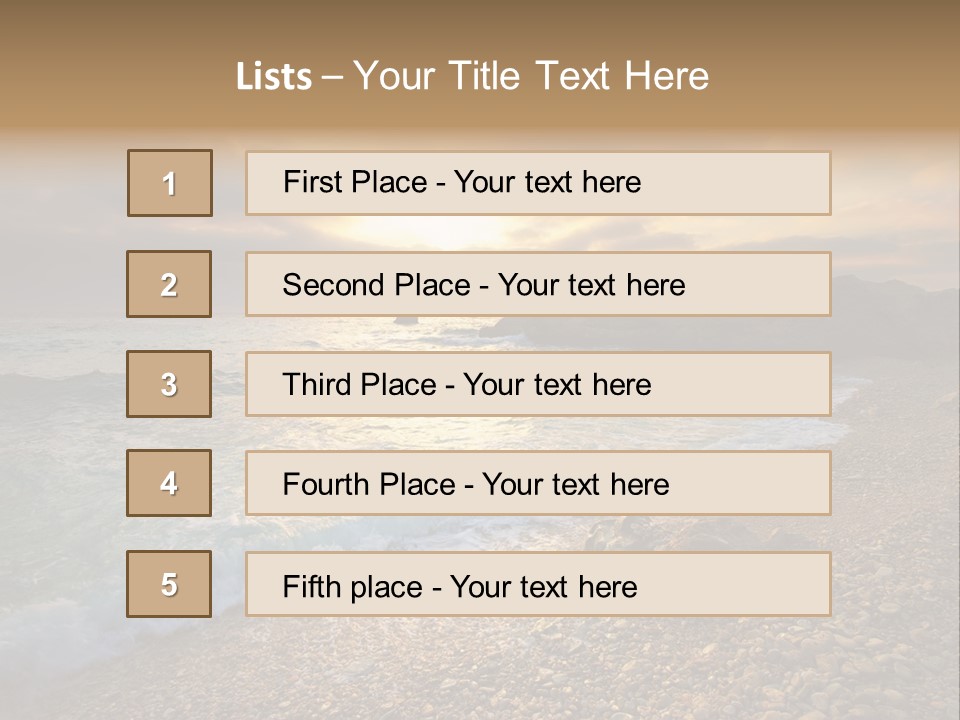This screenshot has width=960, height=720.
Task: Click "Your text here" in Second Place row
Action: click(591, 285)
